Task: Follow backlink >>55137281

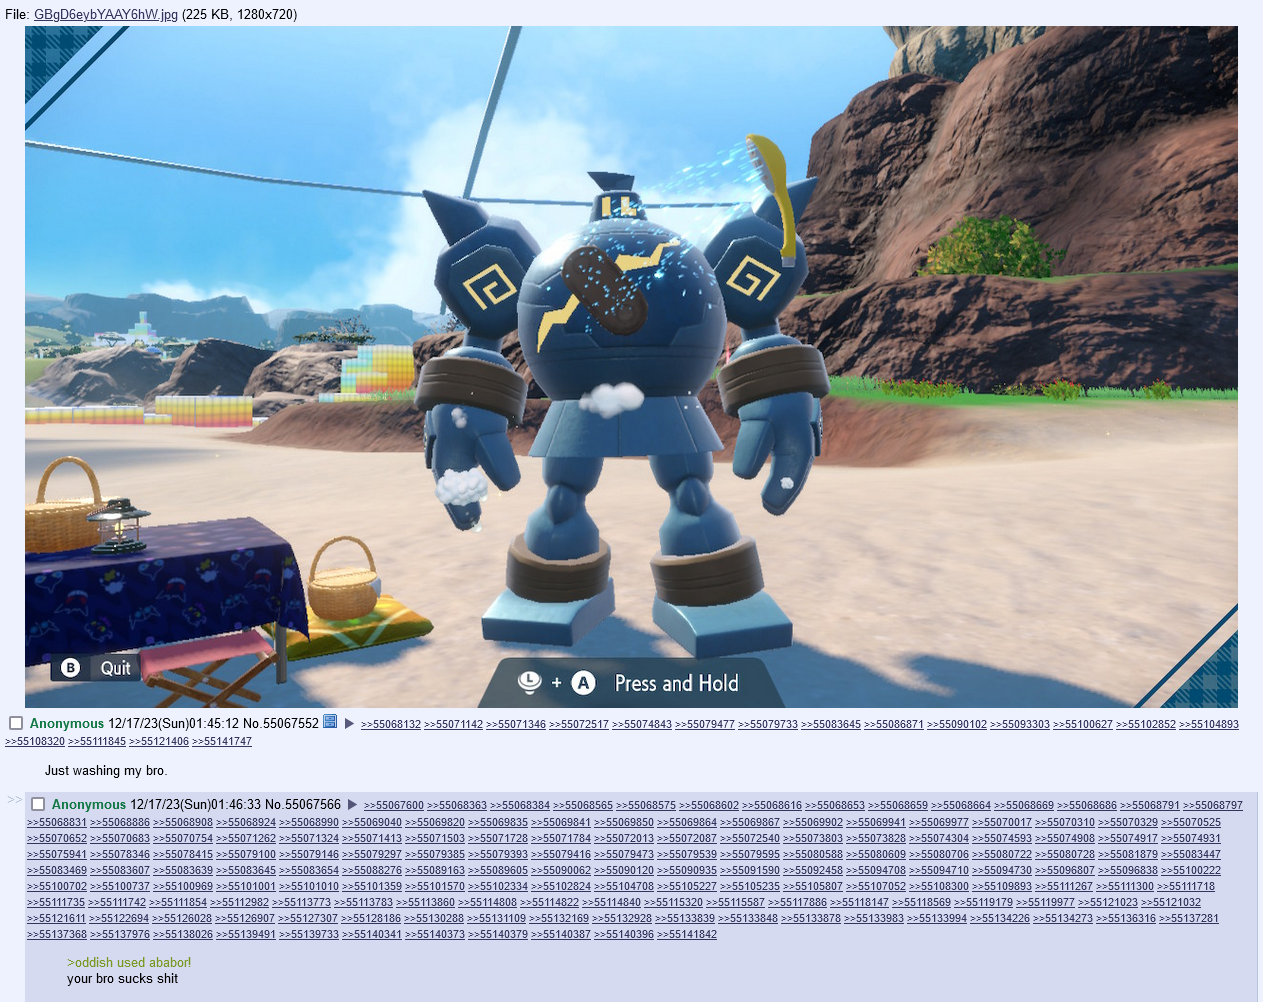Action: [1189, 918]
